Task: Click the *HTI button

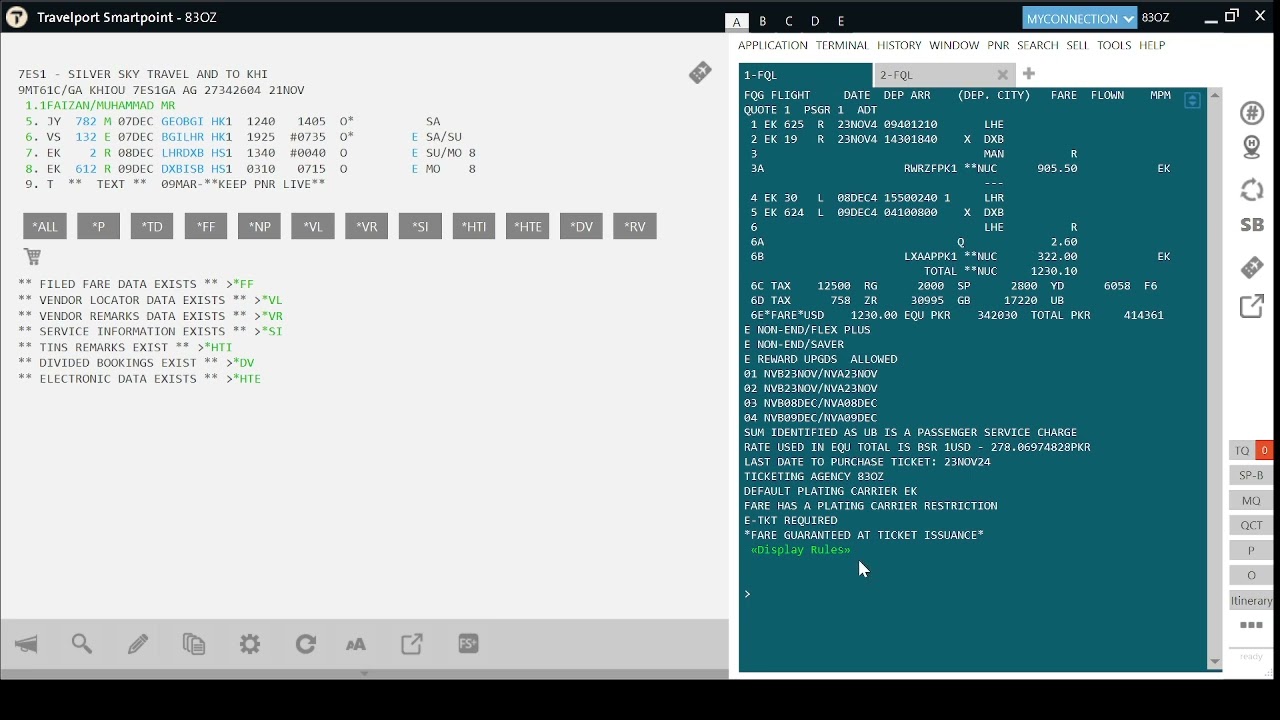Action: 474,227
